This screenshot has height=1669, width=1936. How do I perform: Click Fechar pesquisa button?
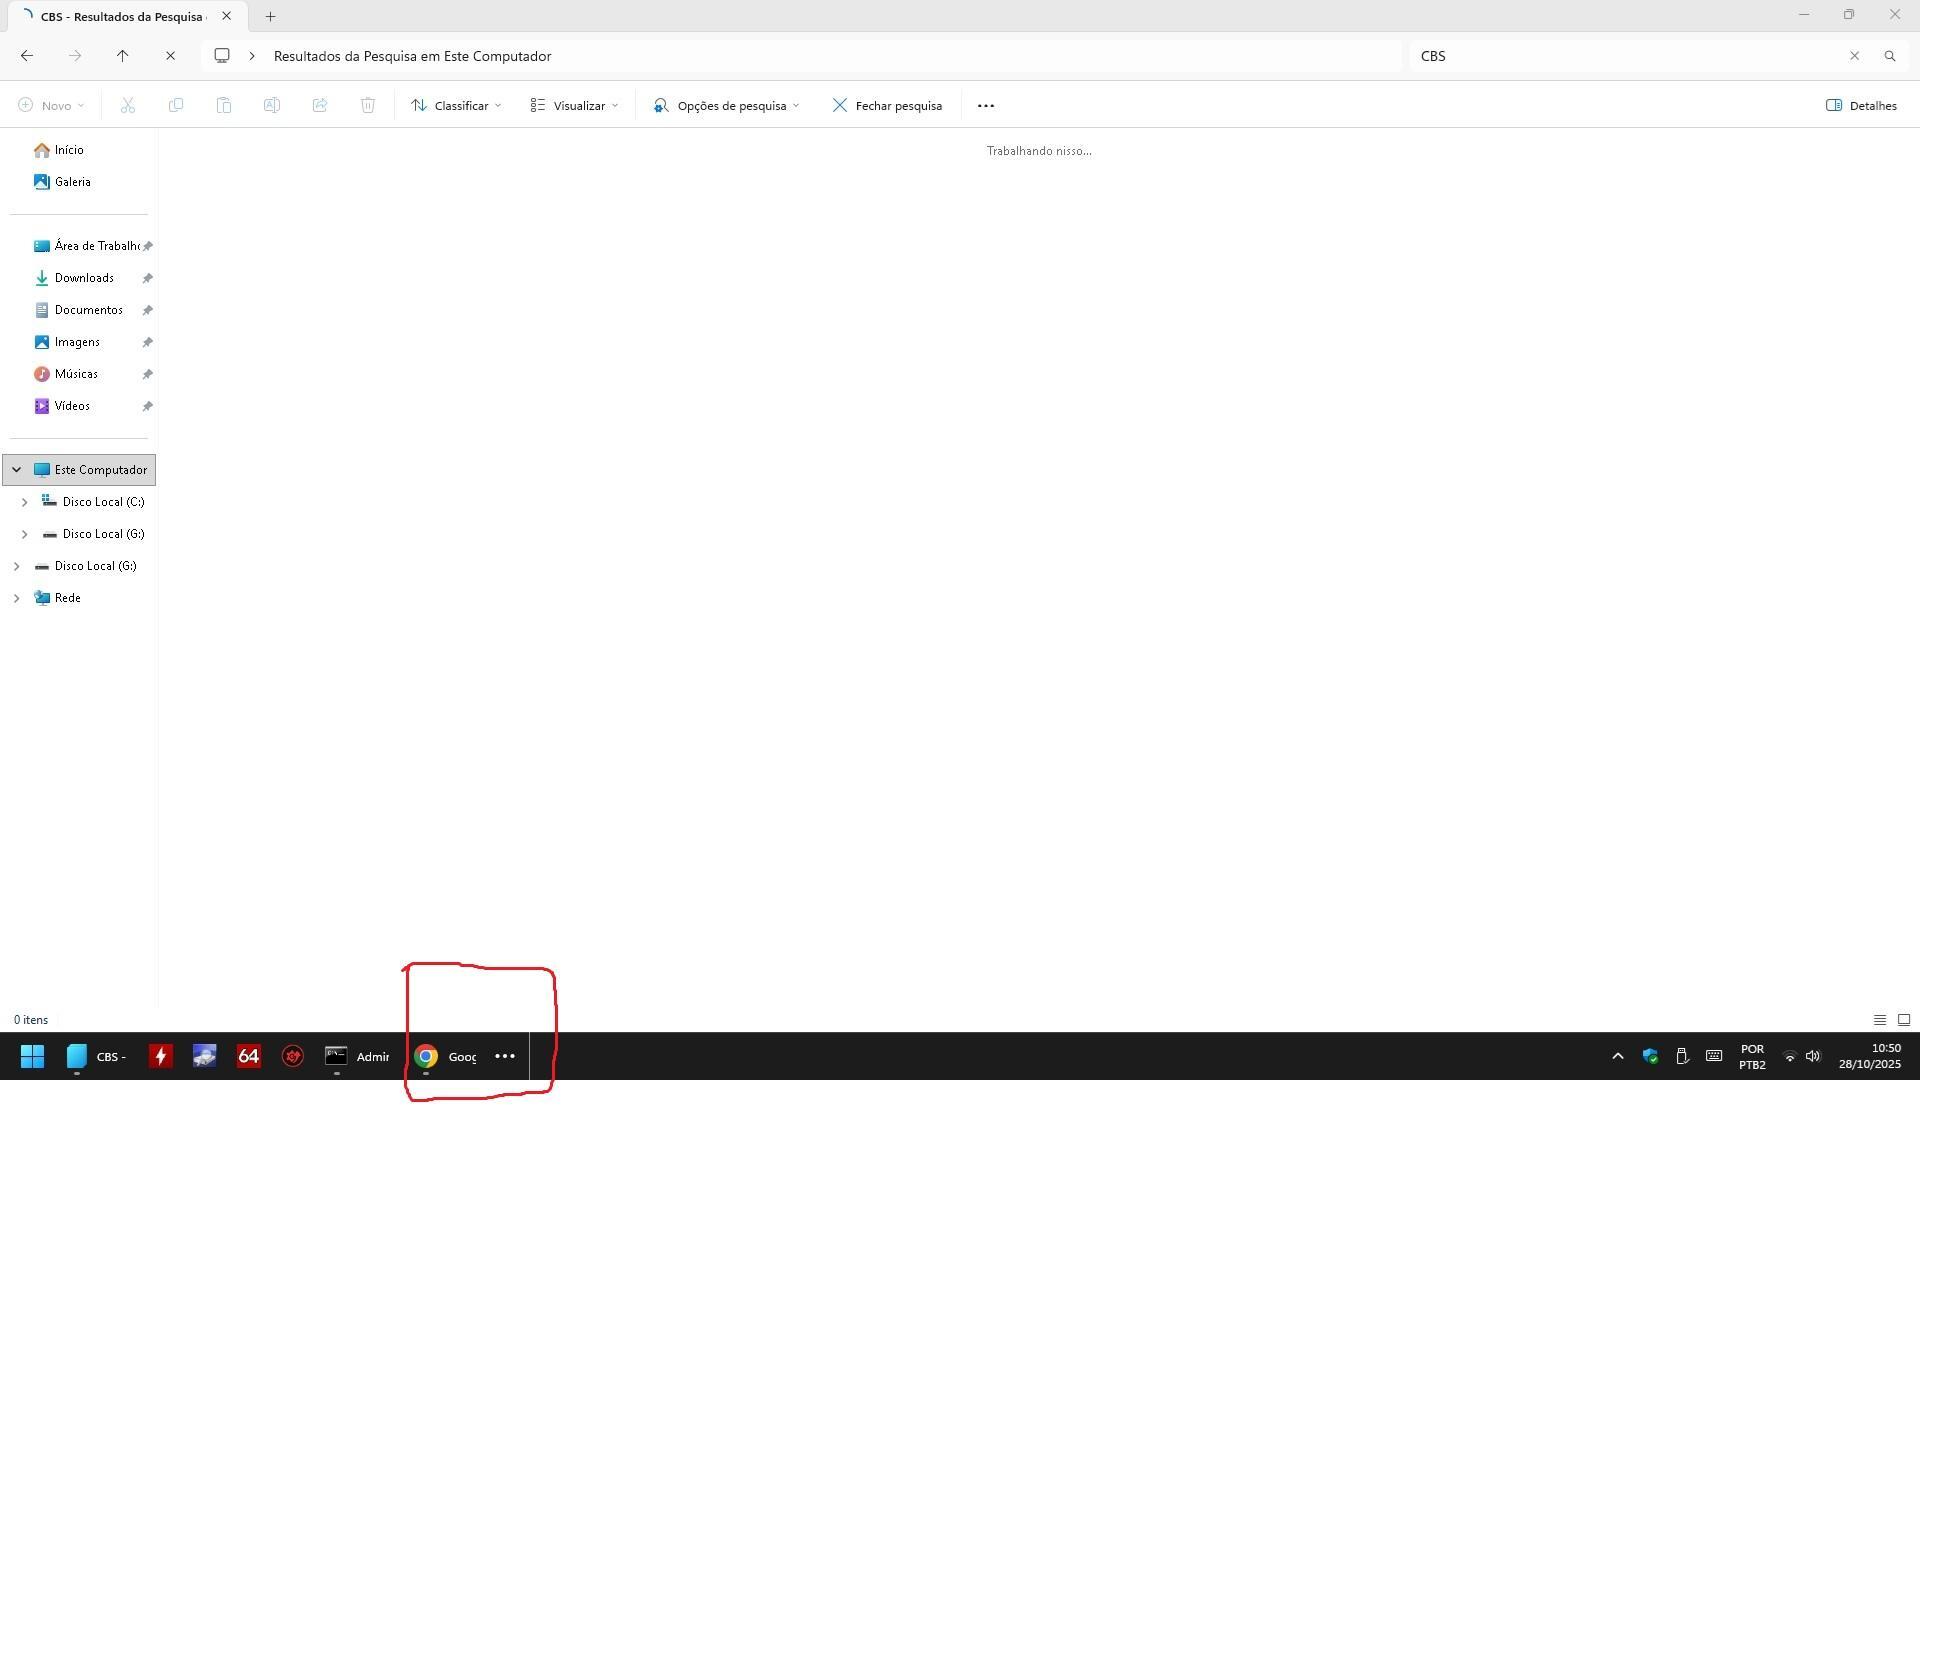coord(887,105)
